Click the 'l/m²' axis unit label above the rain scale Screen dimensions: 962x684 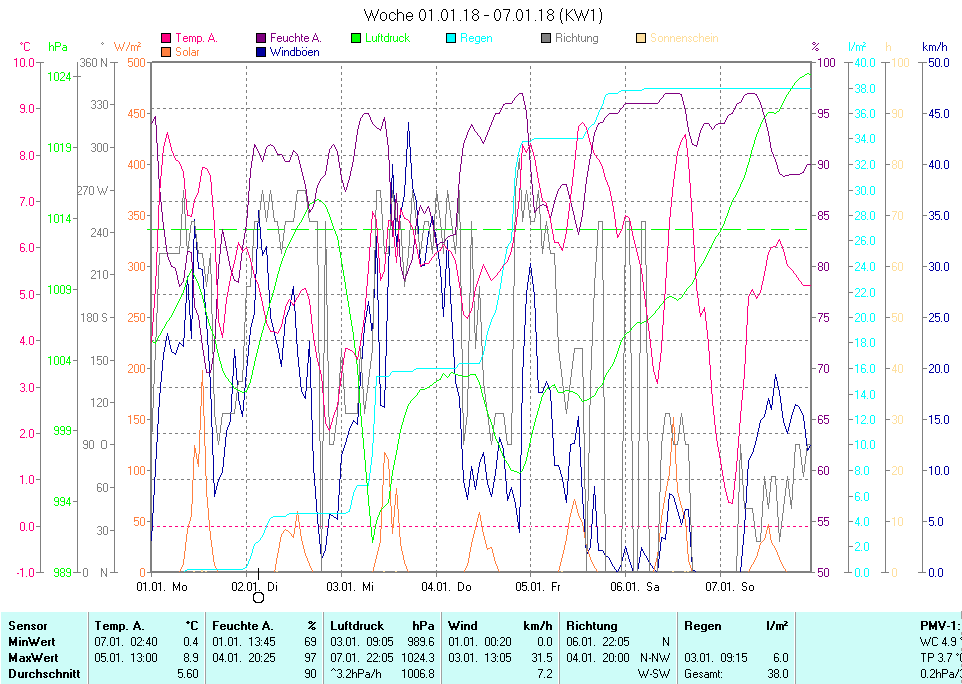click(x=857, y=47)
